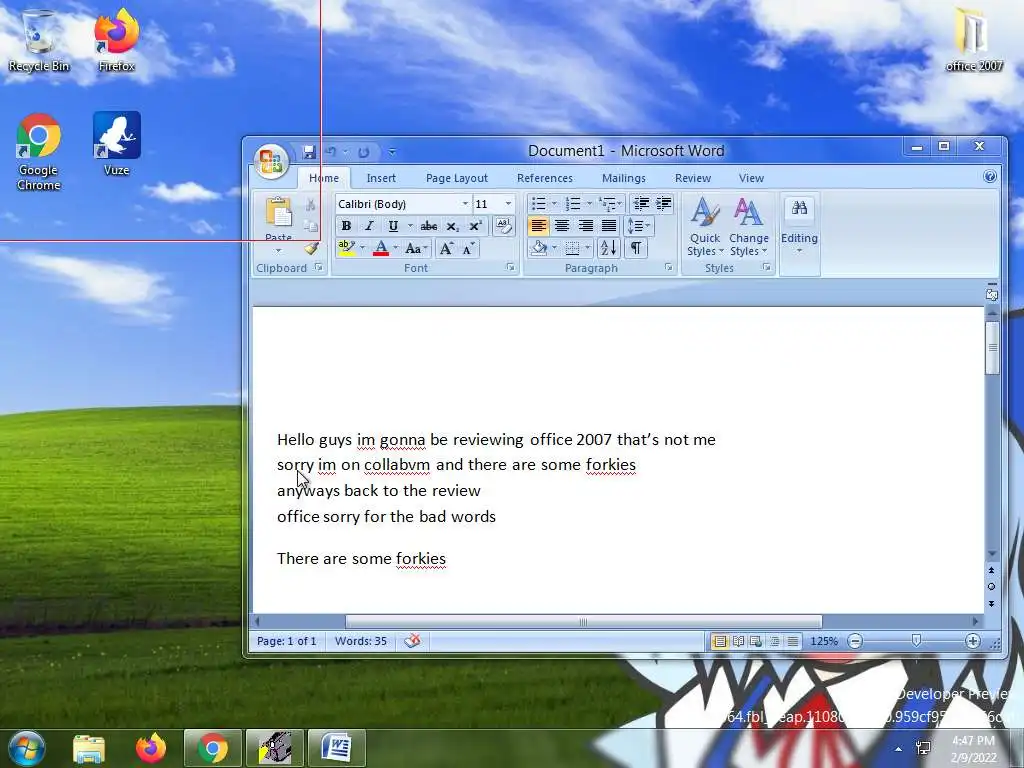The image size is (1024, 768).
Task: Select Center alignment
Action: (x=562, y=226)
